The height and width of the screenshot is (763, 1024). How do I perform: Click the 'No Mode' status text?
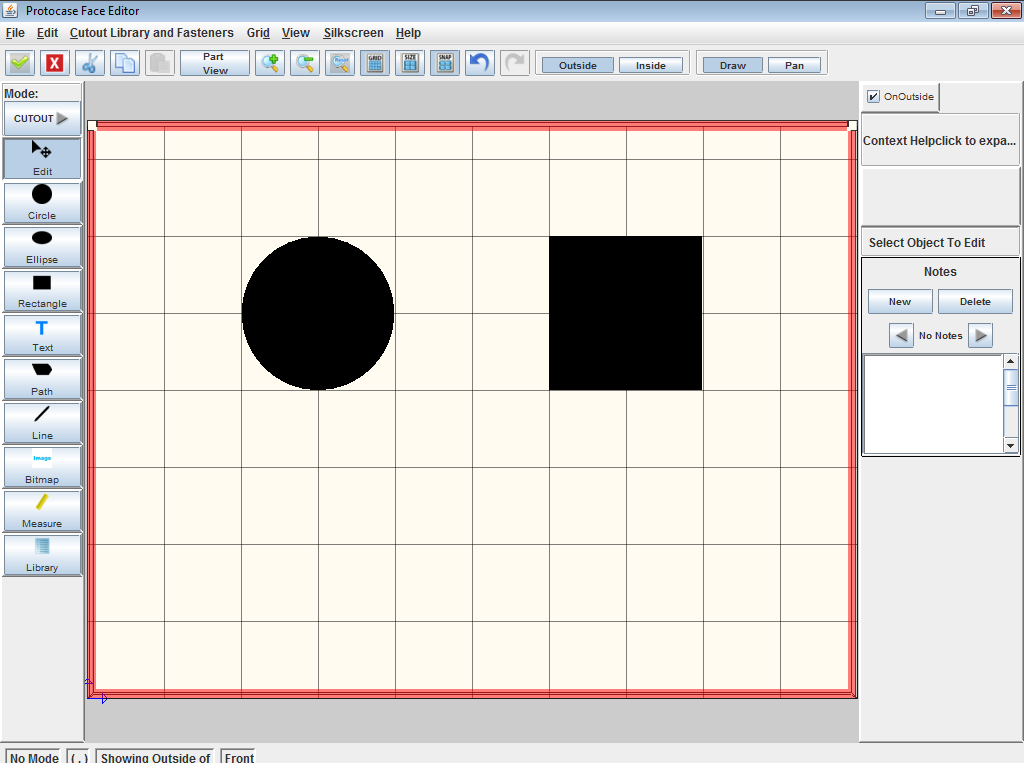[34, 757]
